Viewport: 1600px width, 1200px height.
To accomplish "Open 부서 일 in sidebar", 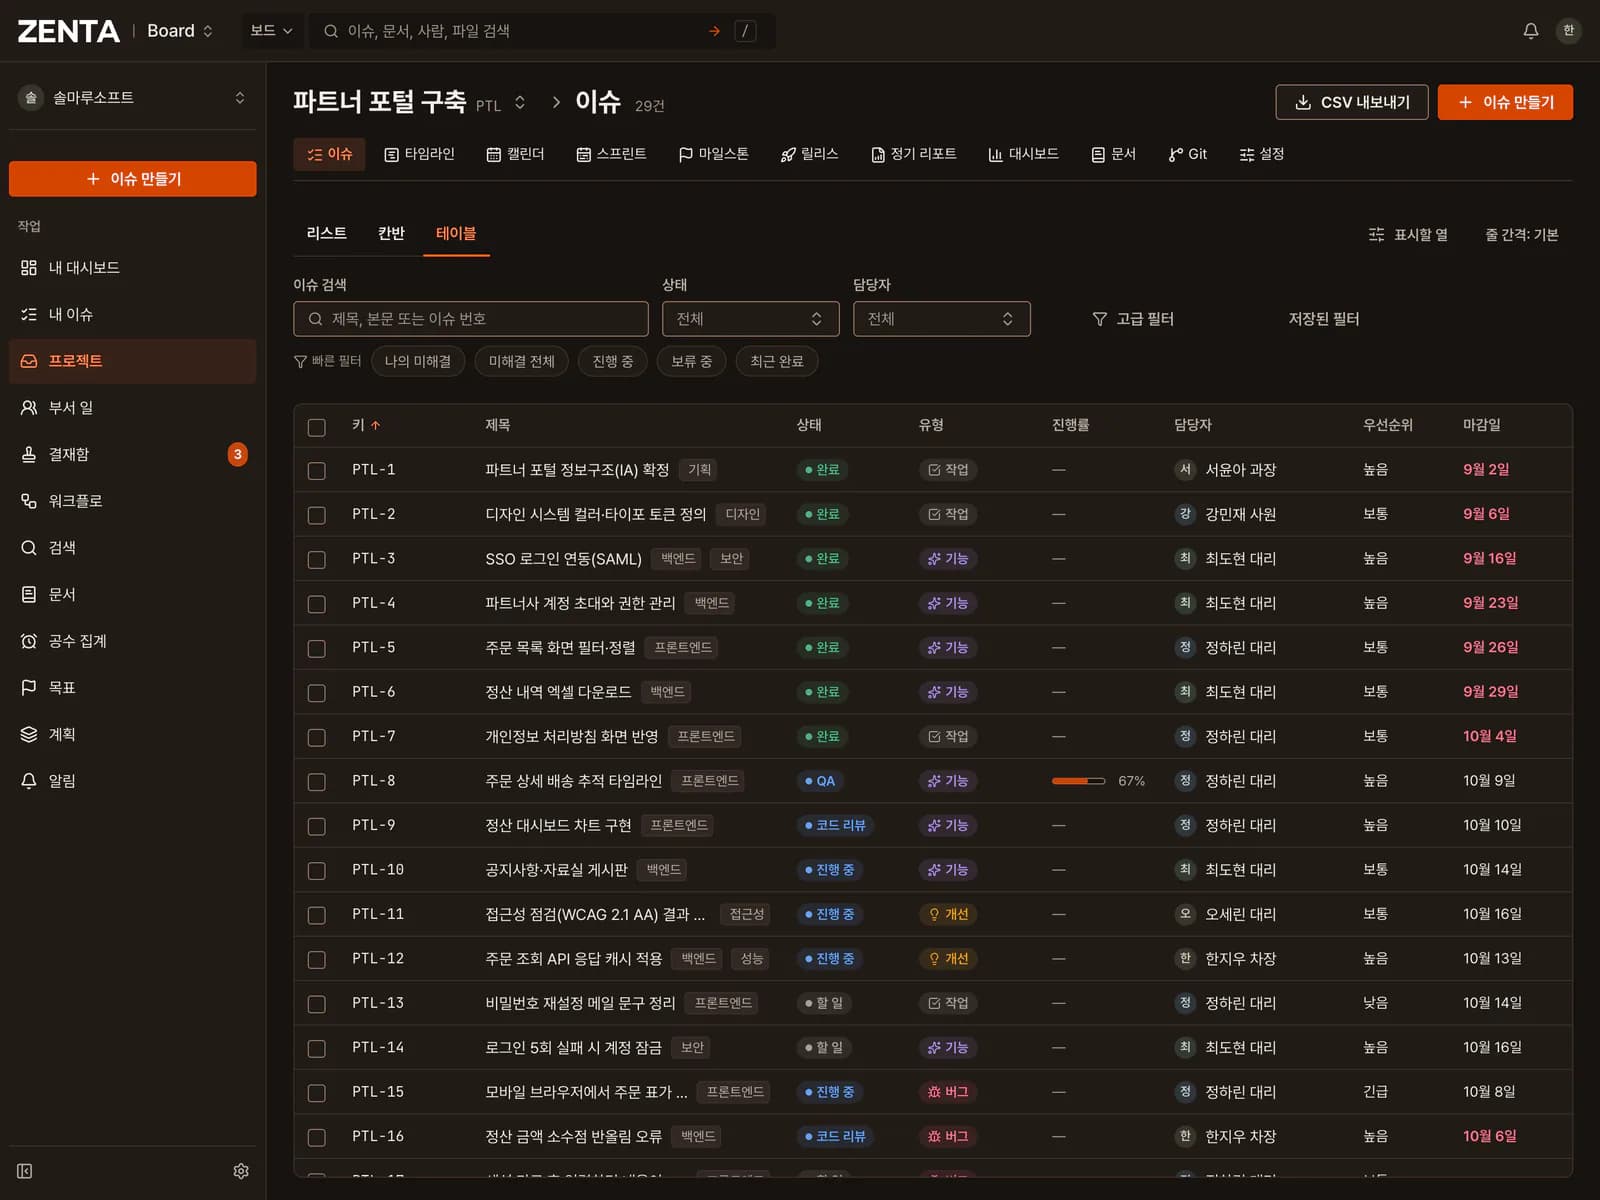I will 132,408.
